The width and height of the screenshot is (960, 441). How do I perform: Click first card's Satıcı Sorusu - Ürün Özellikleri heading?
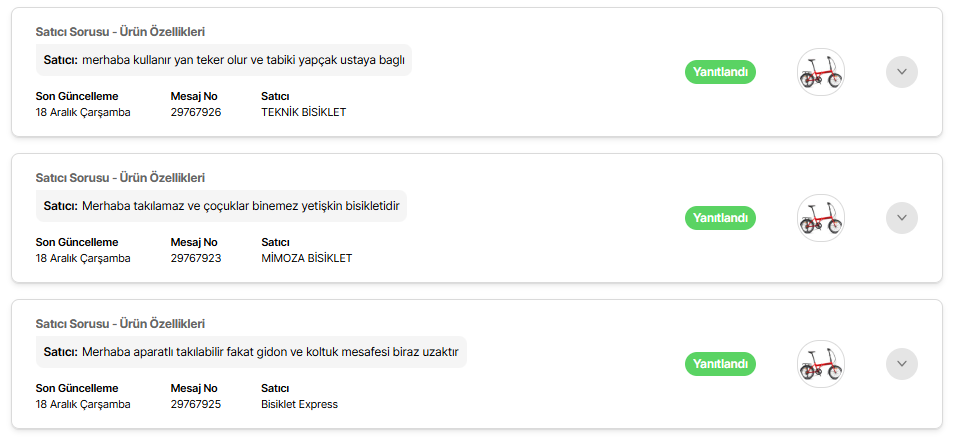pos(120,32)
